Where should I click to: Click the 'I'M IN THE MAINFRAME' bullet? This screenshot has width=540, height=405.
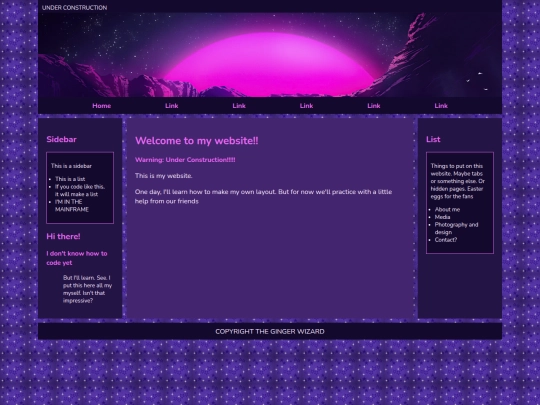point(72,206)
